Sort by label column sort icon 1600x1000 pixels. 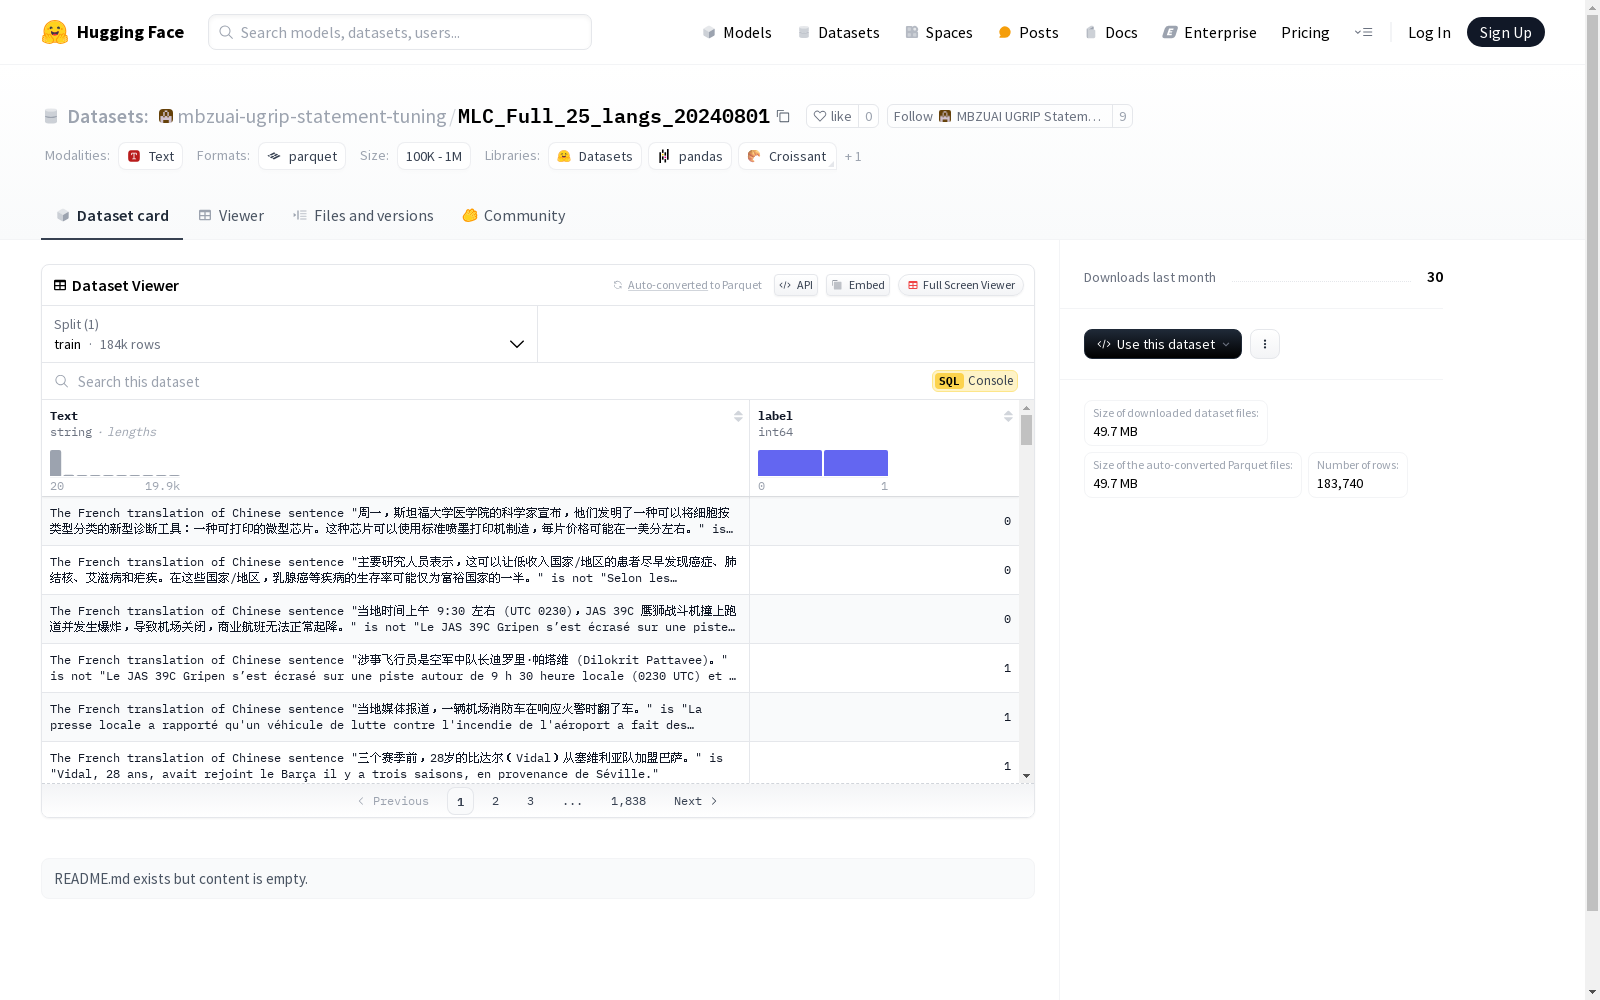(1008, 416)
